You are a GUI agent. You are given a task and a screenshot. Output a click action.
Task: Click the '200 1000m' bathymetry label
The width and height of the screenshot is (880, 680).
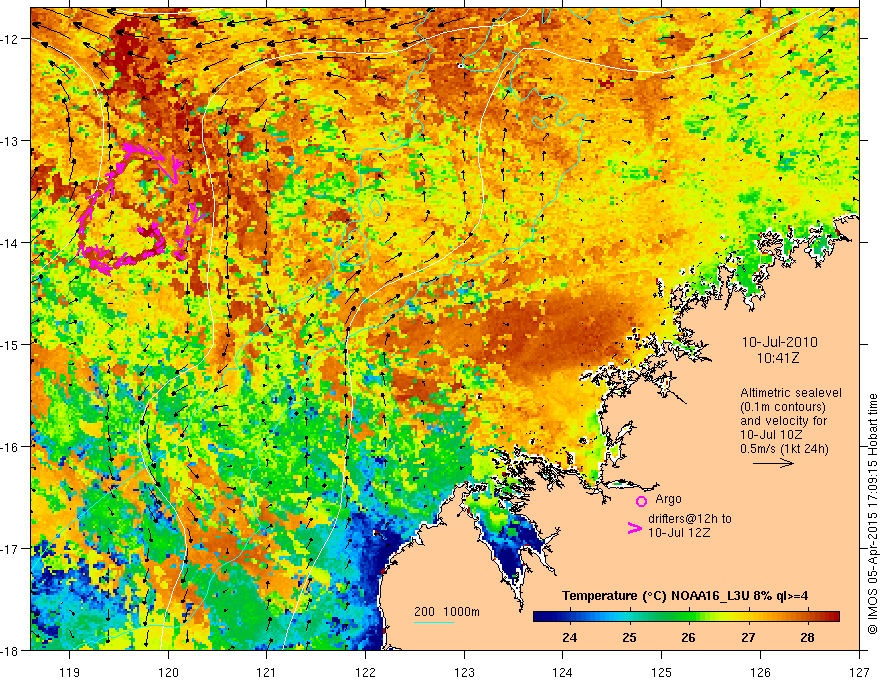point(447,612)
